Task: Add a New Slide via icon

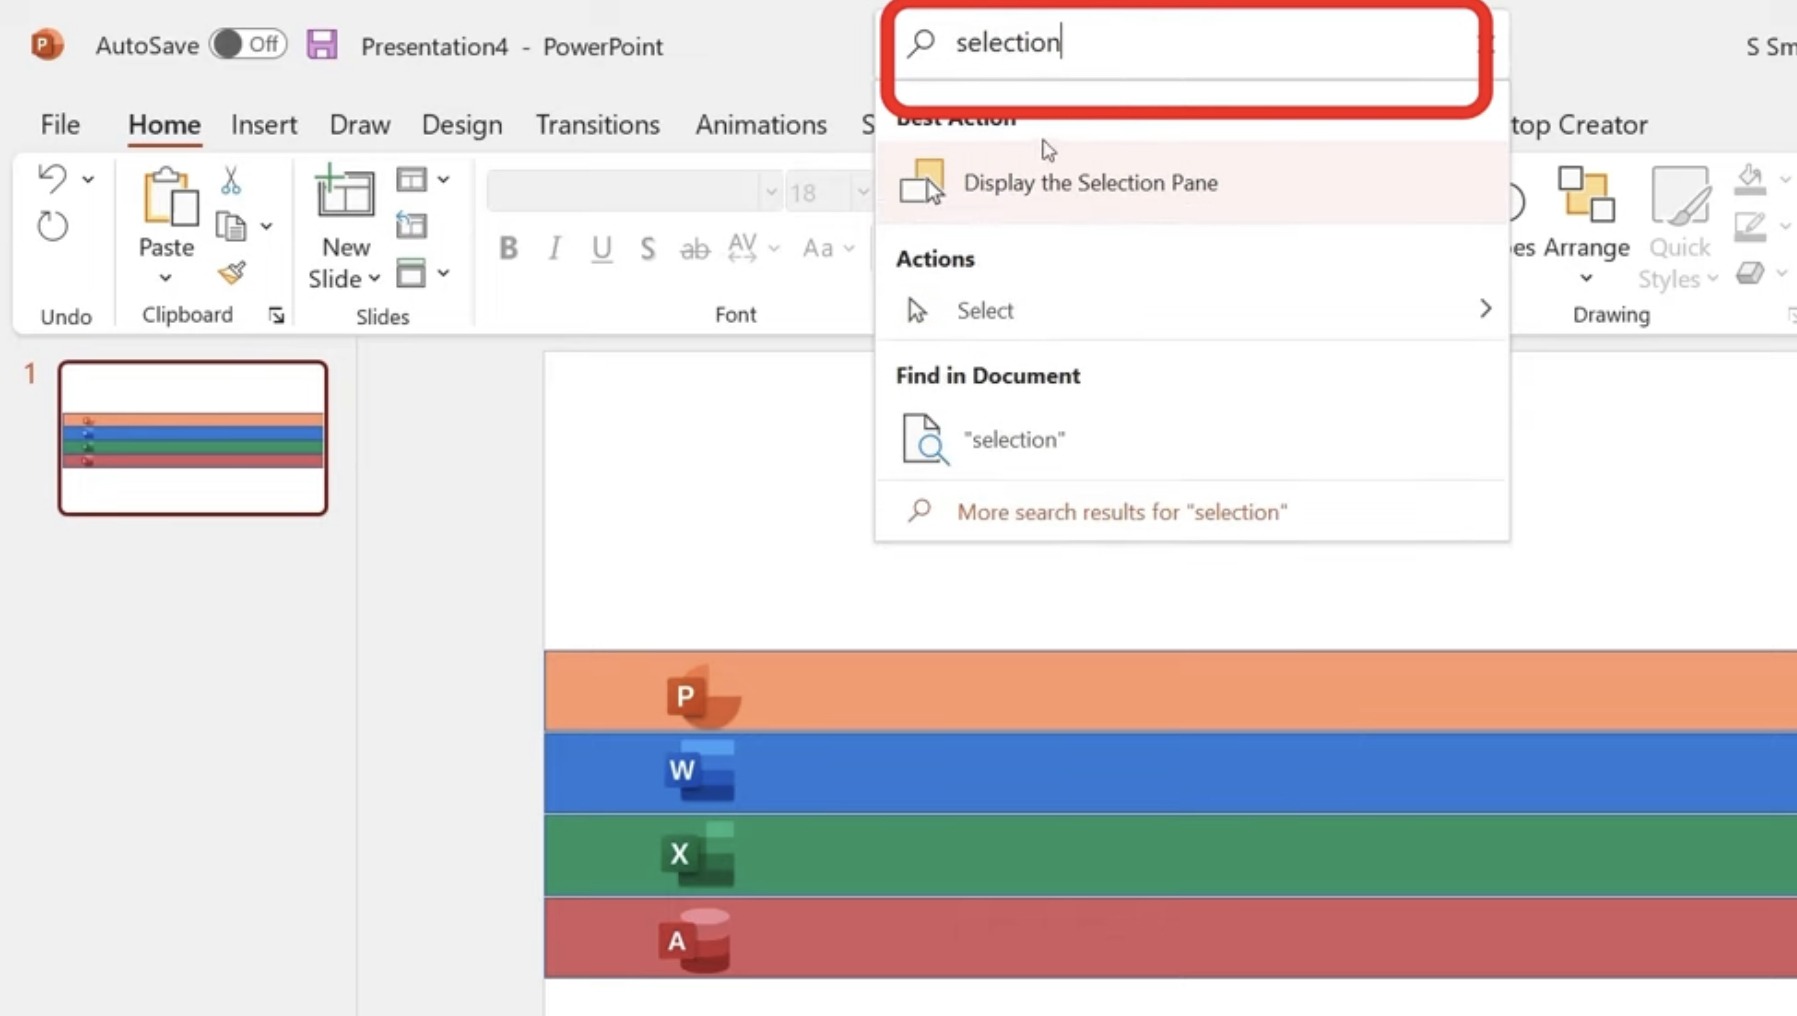Action: (345, 193)
